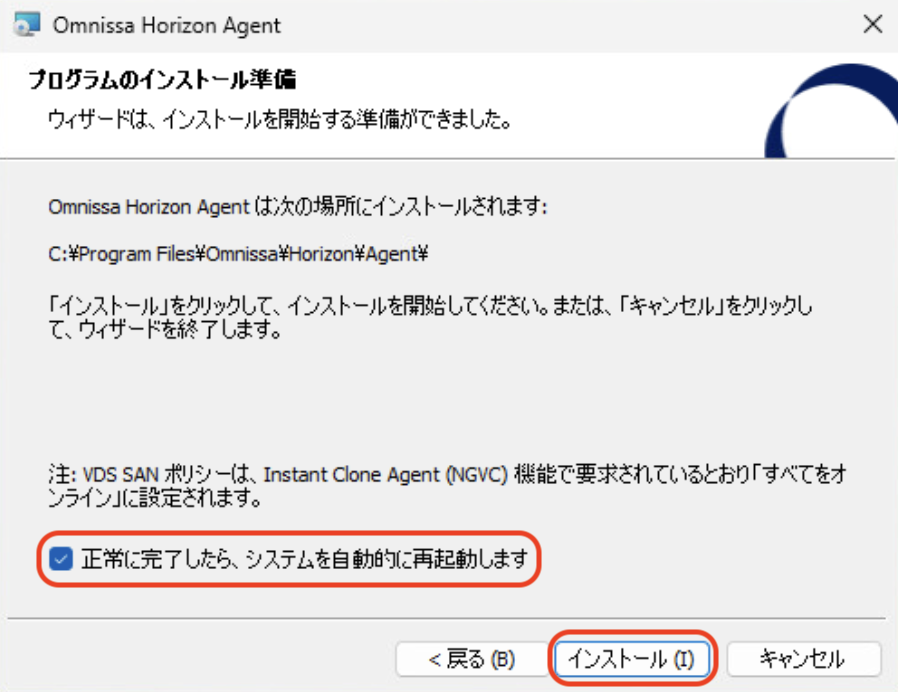Cancel setup with the キャンセル button
This screenshot has height=692, width=898.
pos(803,659)
